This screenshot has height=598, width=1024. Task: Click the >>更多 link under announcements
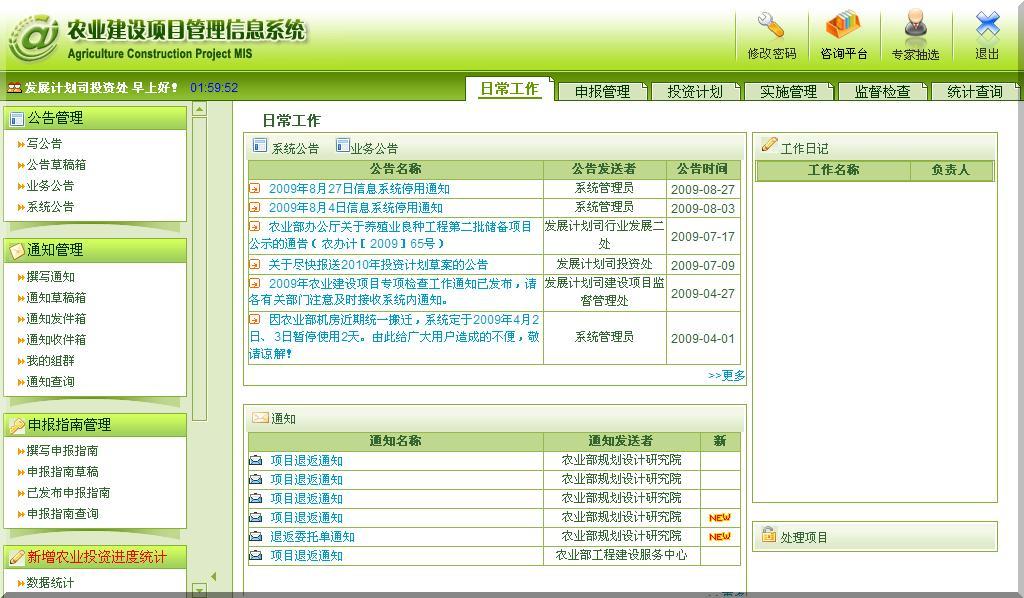coord(726,376)
